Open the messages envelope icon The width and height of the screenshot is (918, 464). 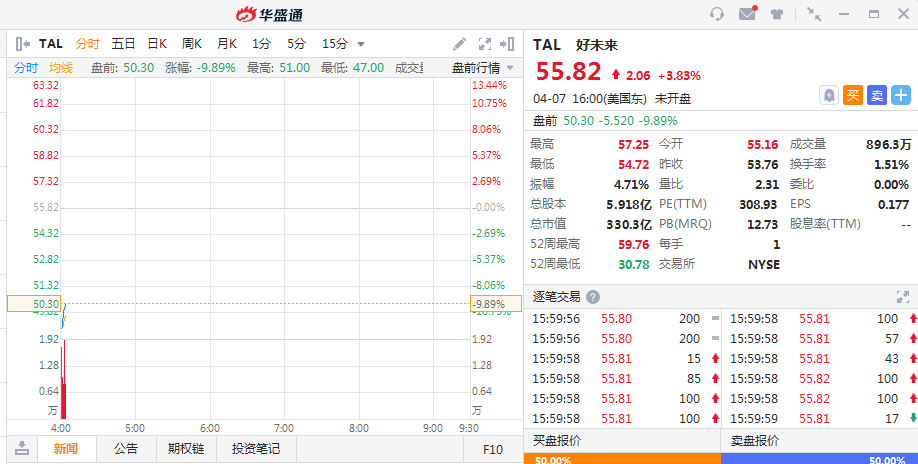[748, 13]
